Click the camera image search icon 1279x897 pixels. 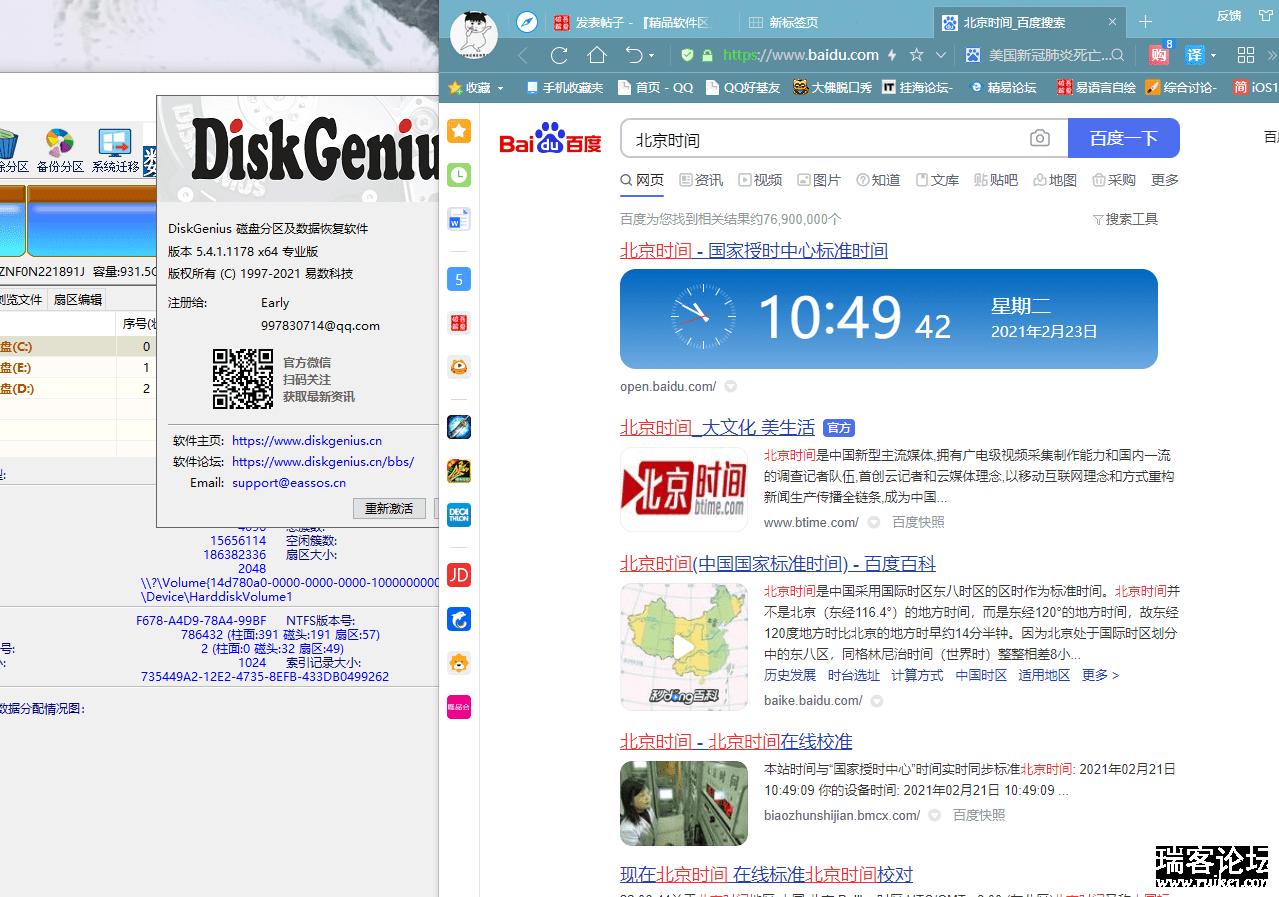pyautogui.click(x=1040, y=138)
